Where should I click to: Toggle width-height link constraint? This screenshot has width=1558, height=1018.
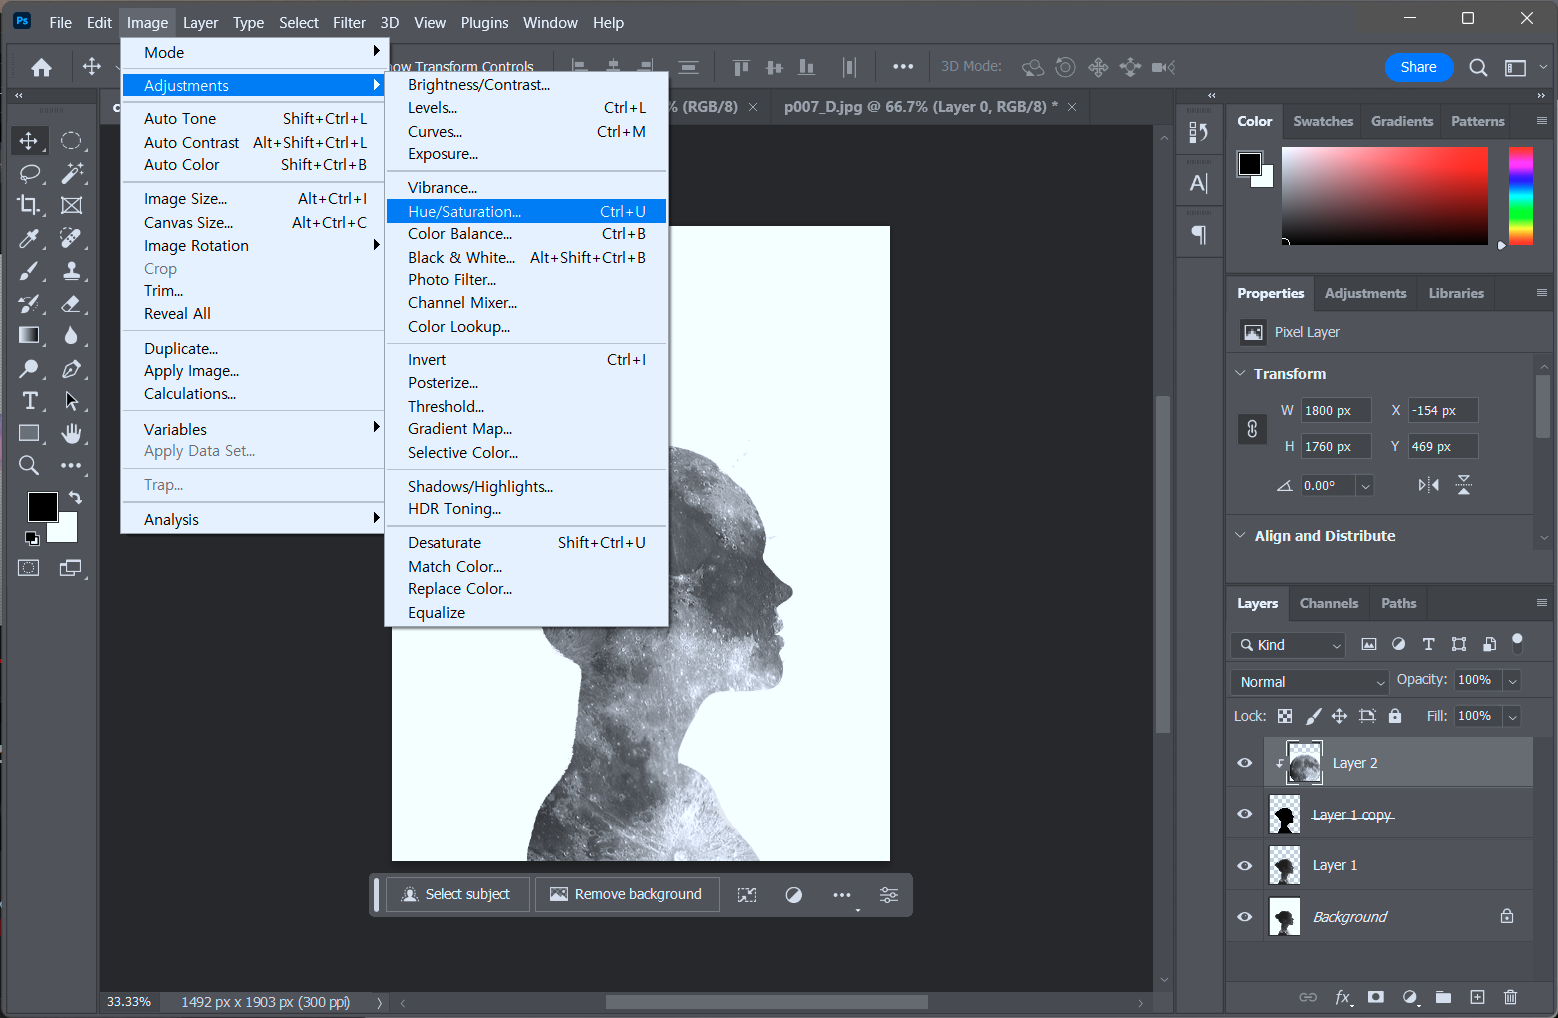click(x=1252, y=429)
